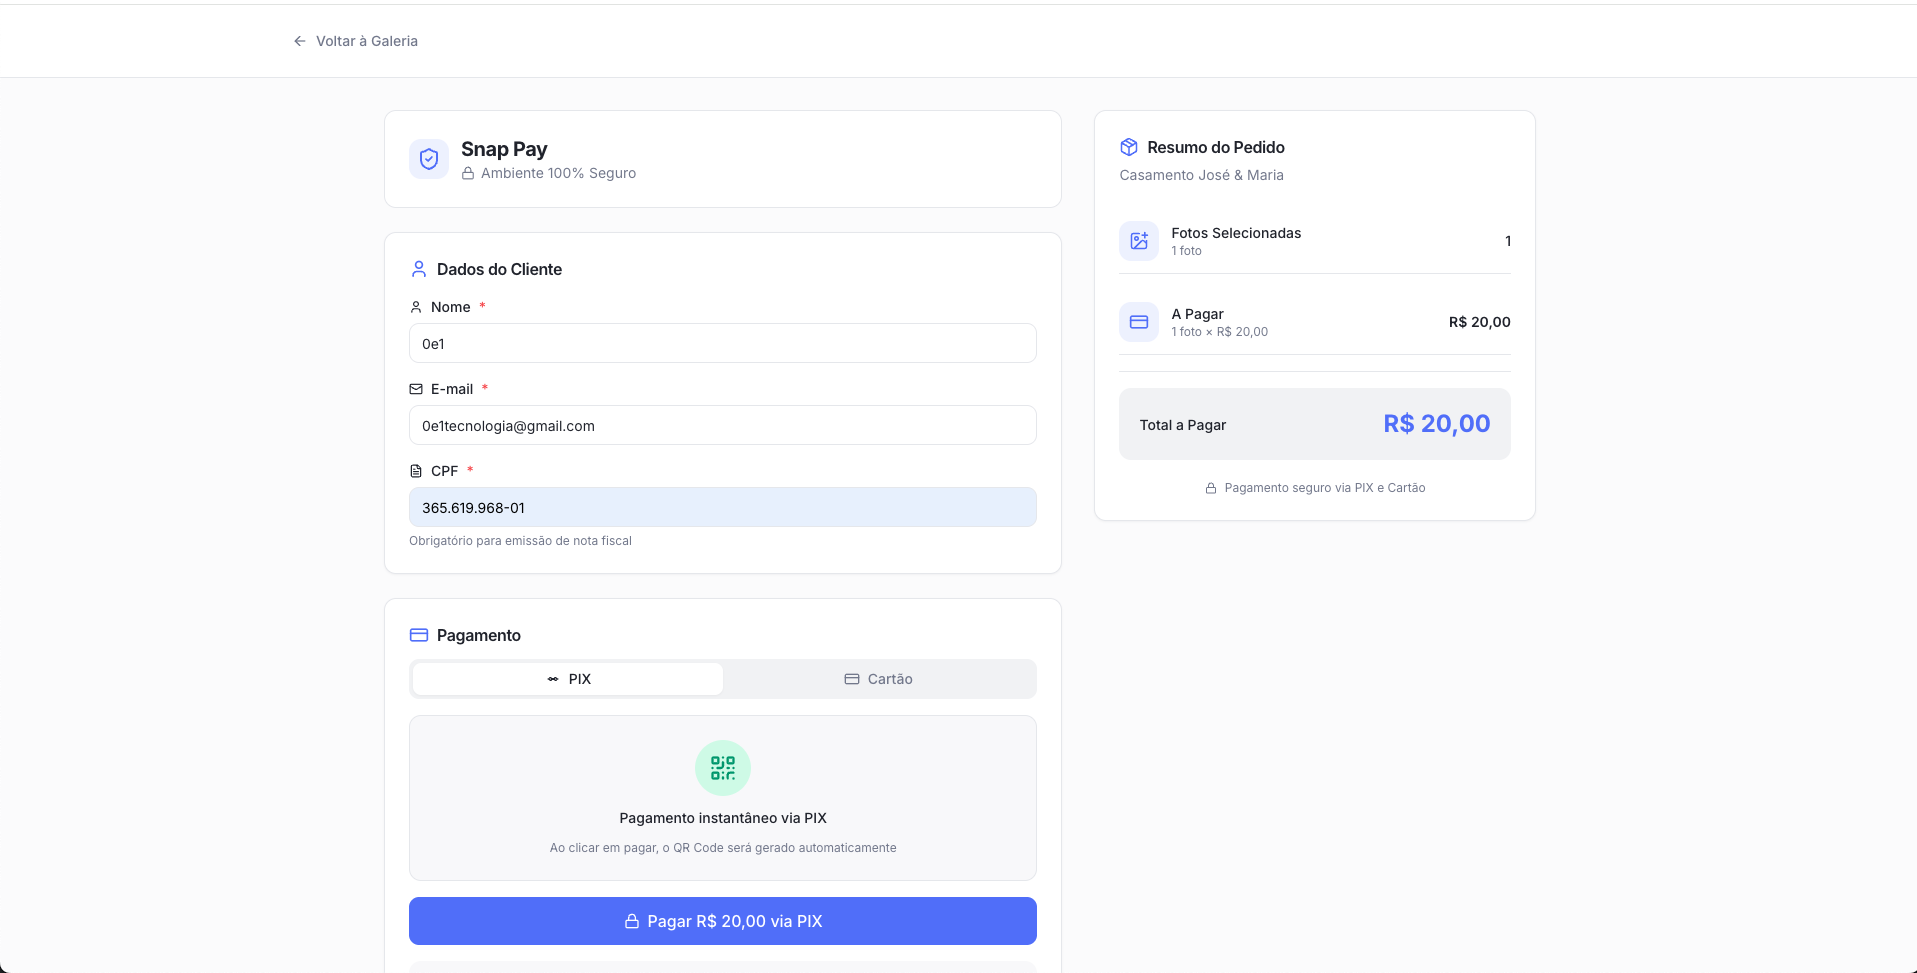This screenshot has width=1917, height=973.
Task: Click the green QR code icon
Action: (723, 768)
